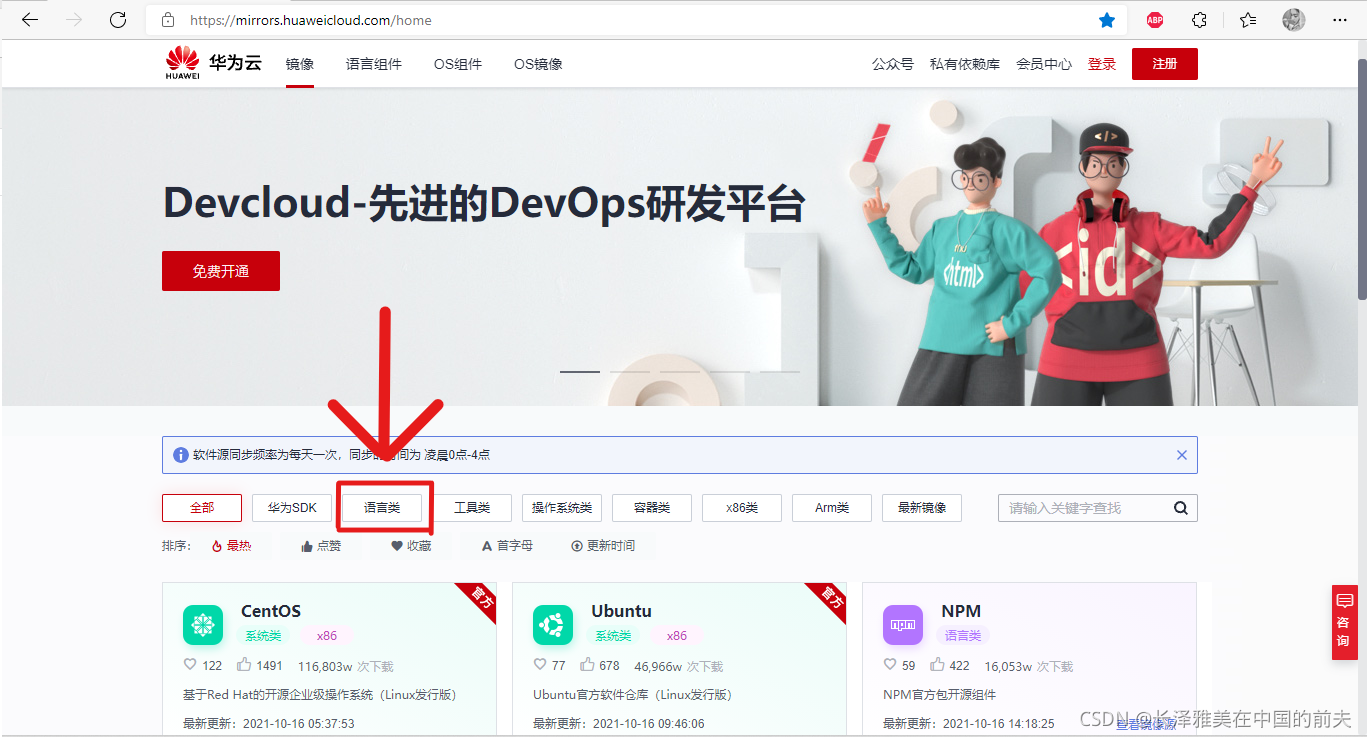This screenshot has width=1367, height=737.
Task: Close the sync frequency notice
Action: pyautogui.click(x=1182, y=455)
